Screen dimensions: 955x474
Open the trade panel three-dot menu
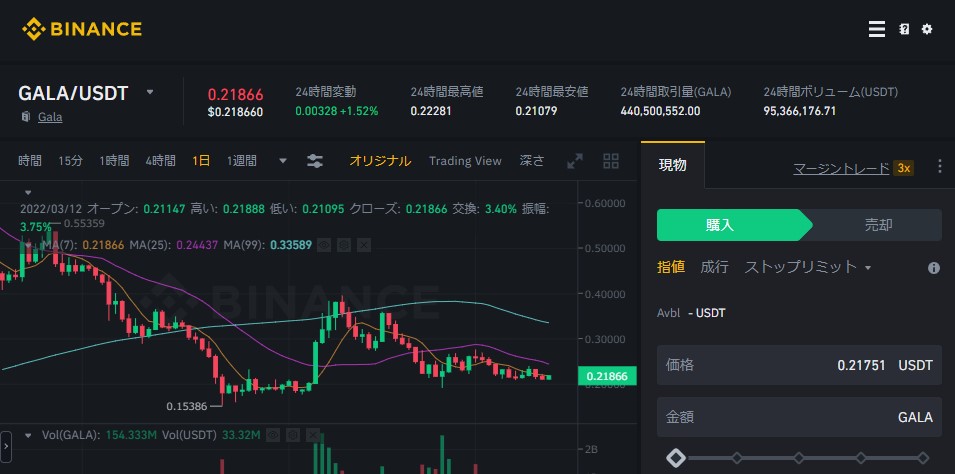939,168
